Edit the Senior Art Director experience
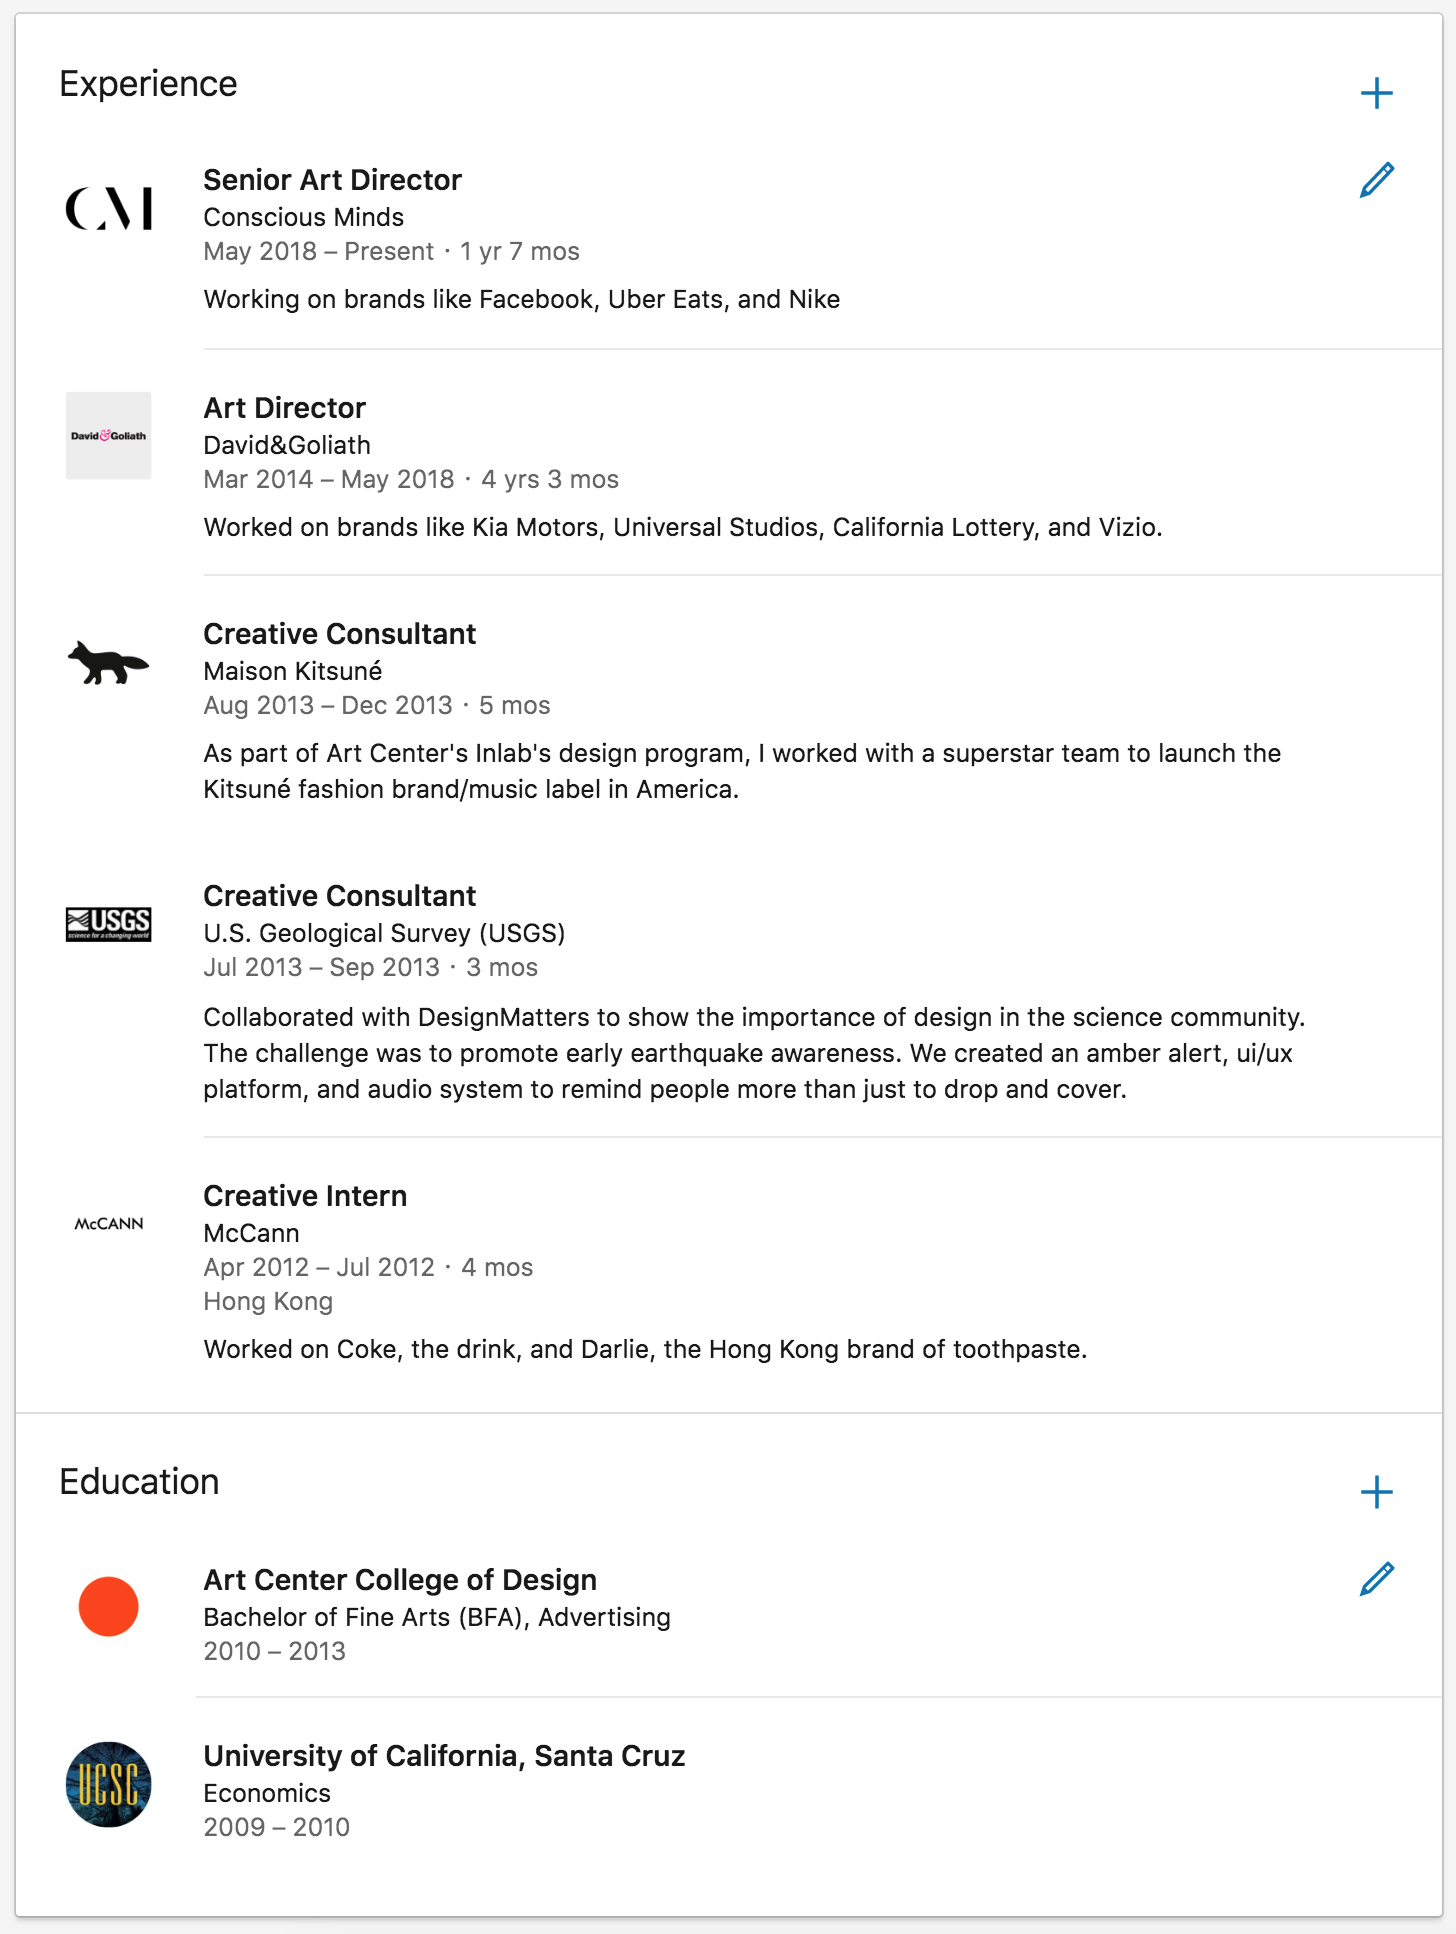The width and height of the screenshot is (1456, 1934). click(x=1376, y=180)
